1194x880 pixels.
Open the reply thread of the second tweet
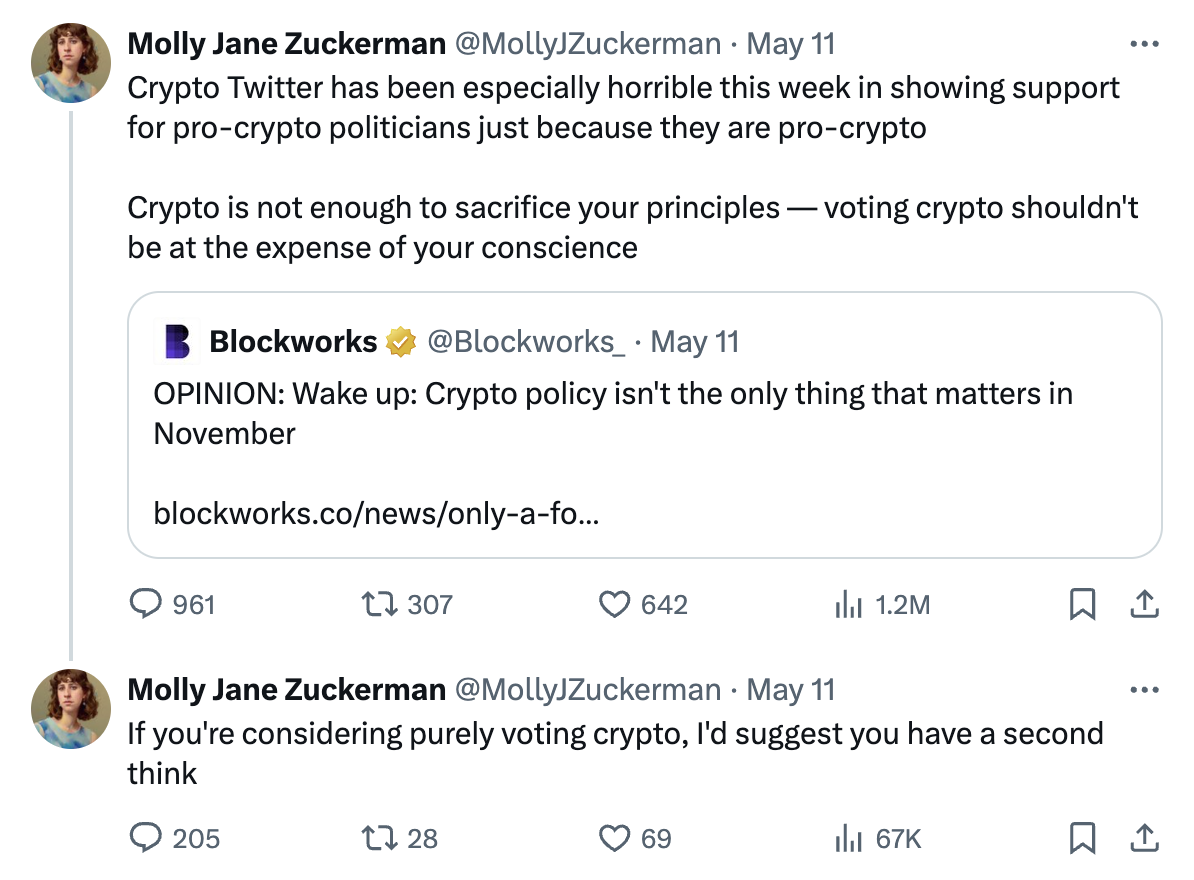coord(148,838)
